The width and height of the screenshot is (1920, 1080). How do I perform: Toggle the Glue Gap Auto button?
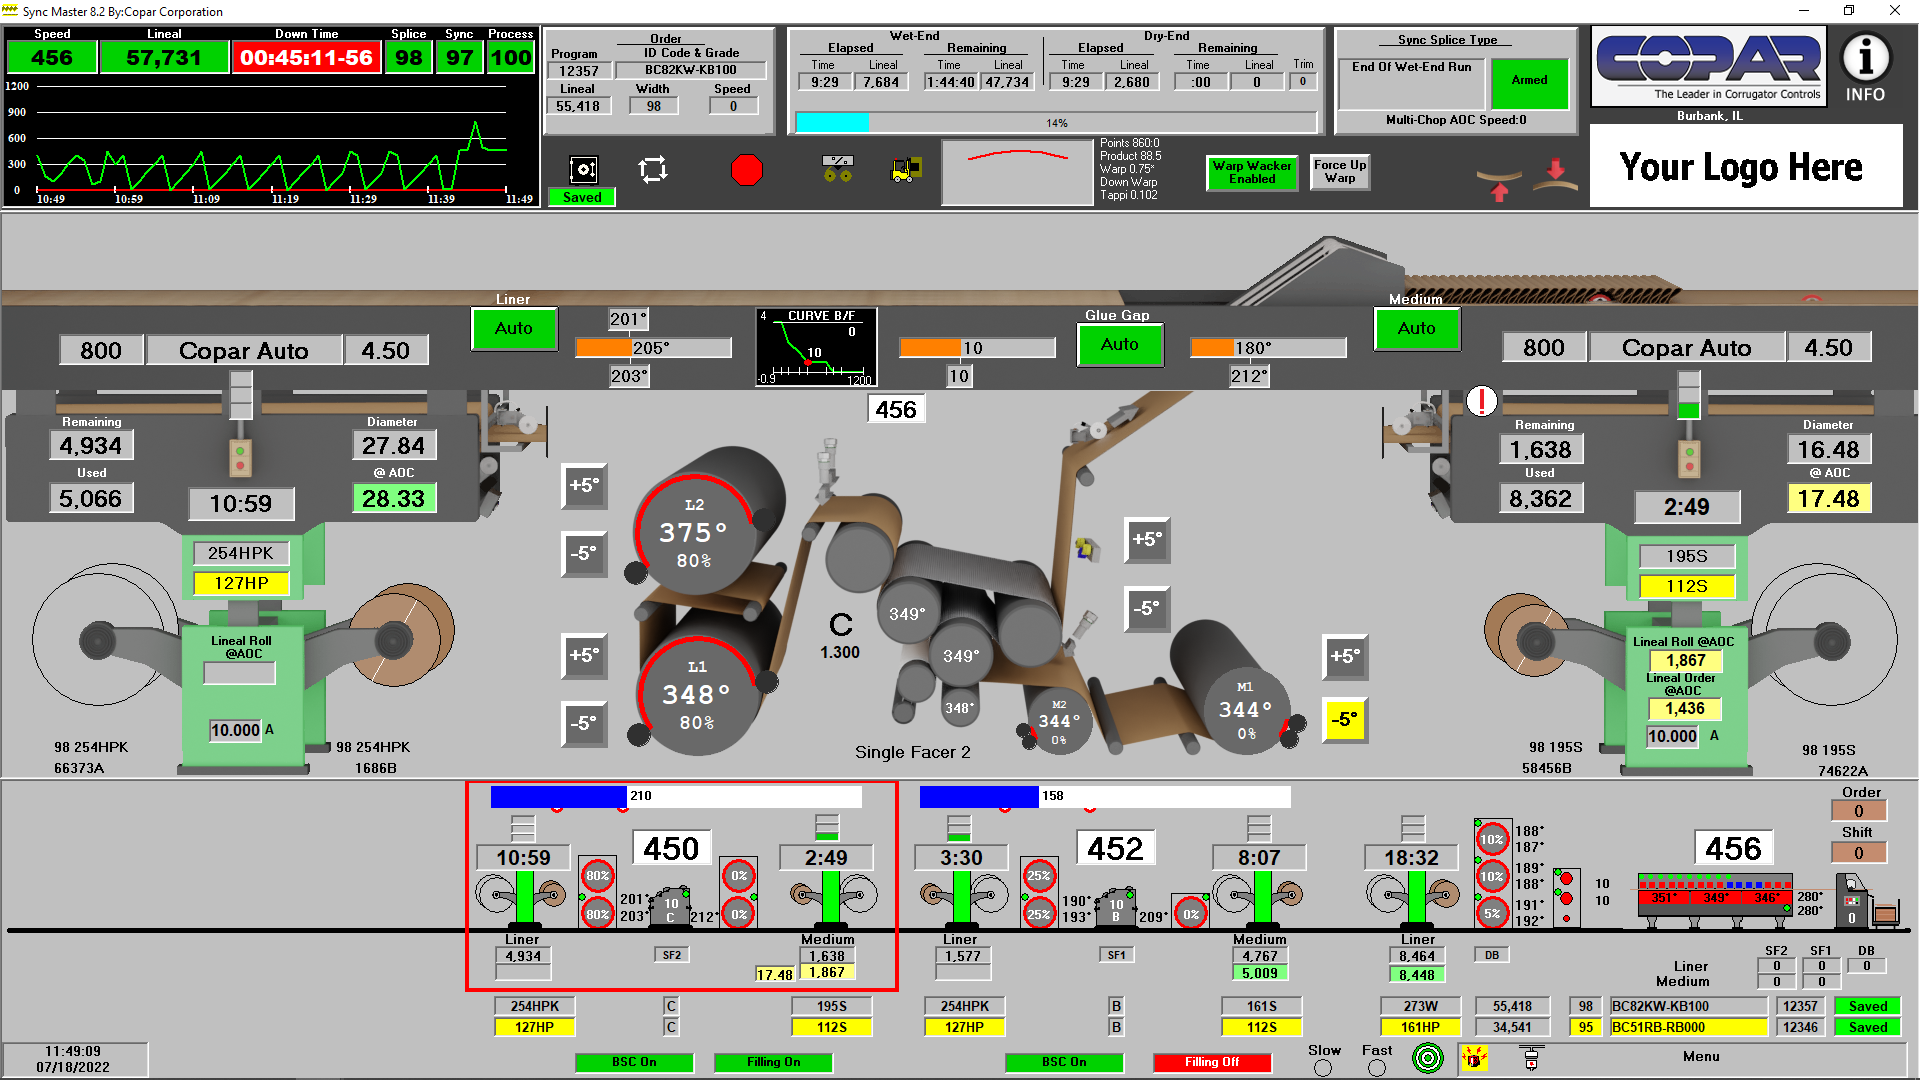pyautogui.click(x=1119, y=345)
